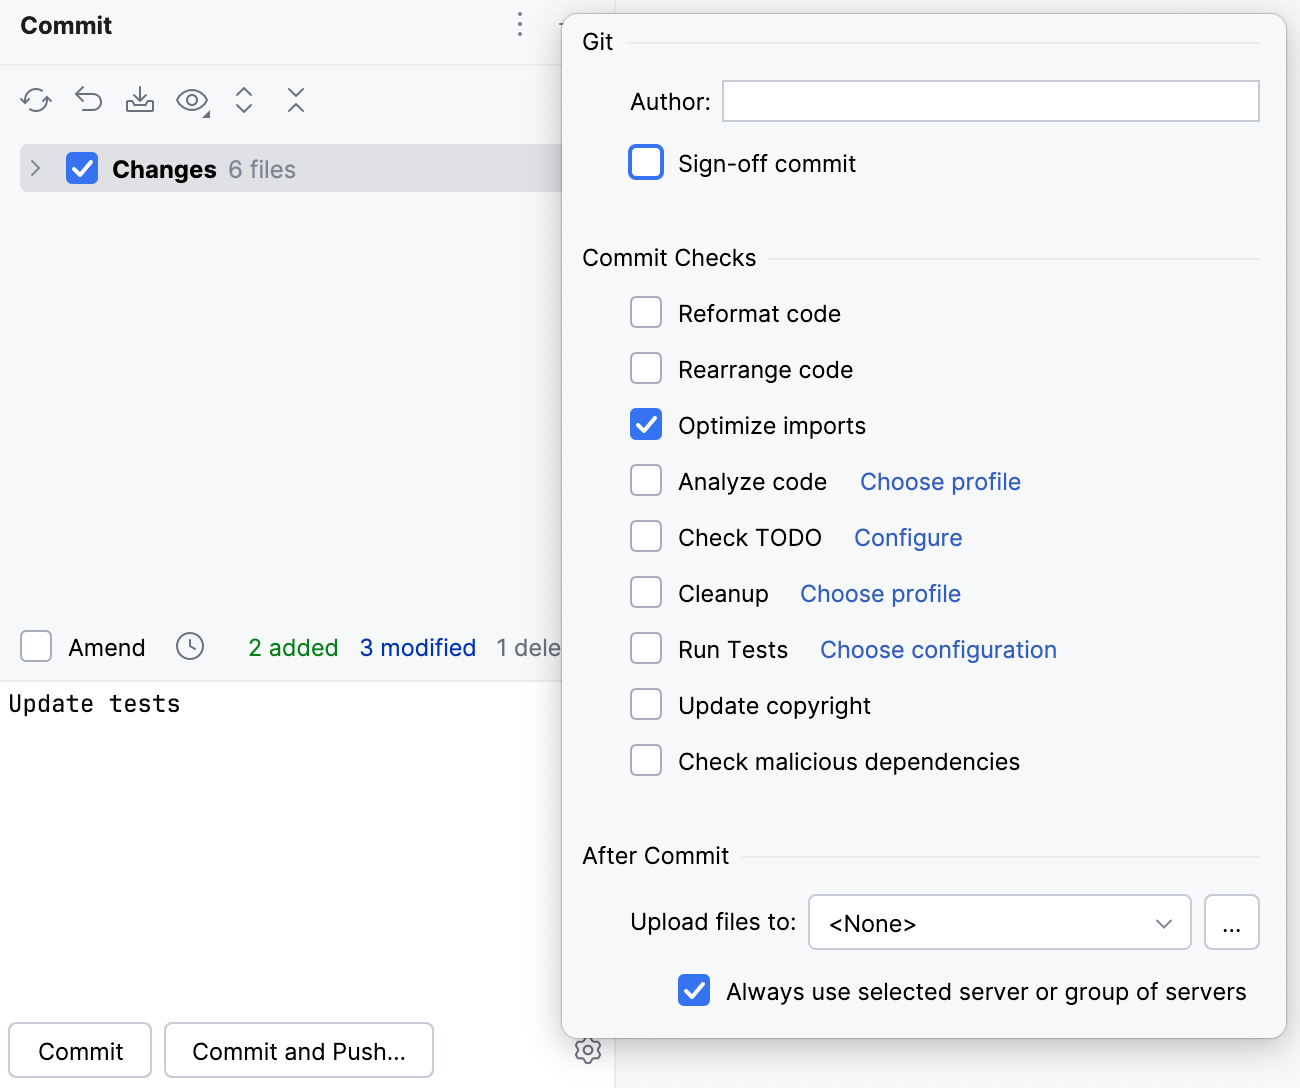This screenshot has height=1088, width=1300.
Task: Enable Reformat code commit check
Action: coord(646,312)
